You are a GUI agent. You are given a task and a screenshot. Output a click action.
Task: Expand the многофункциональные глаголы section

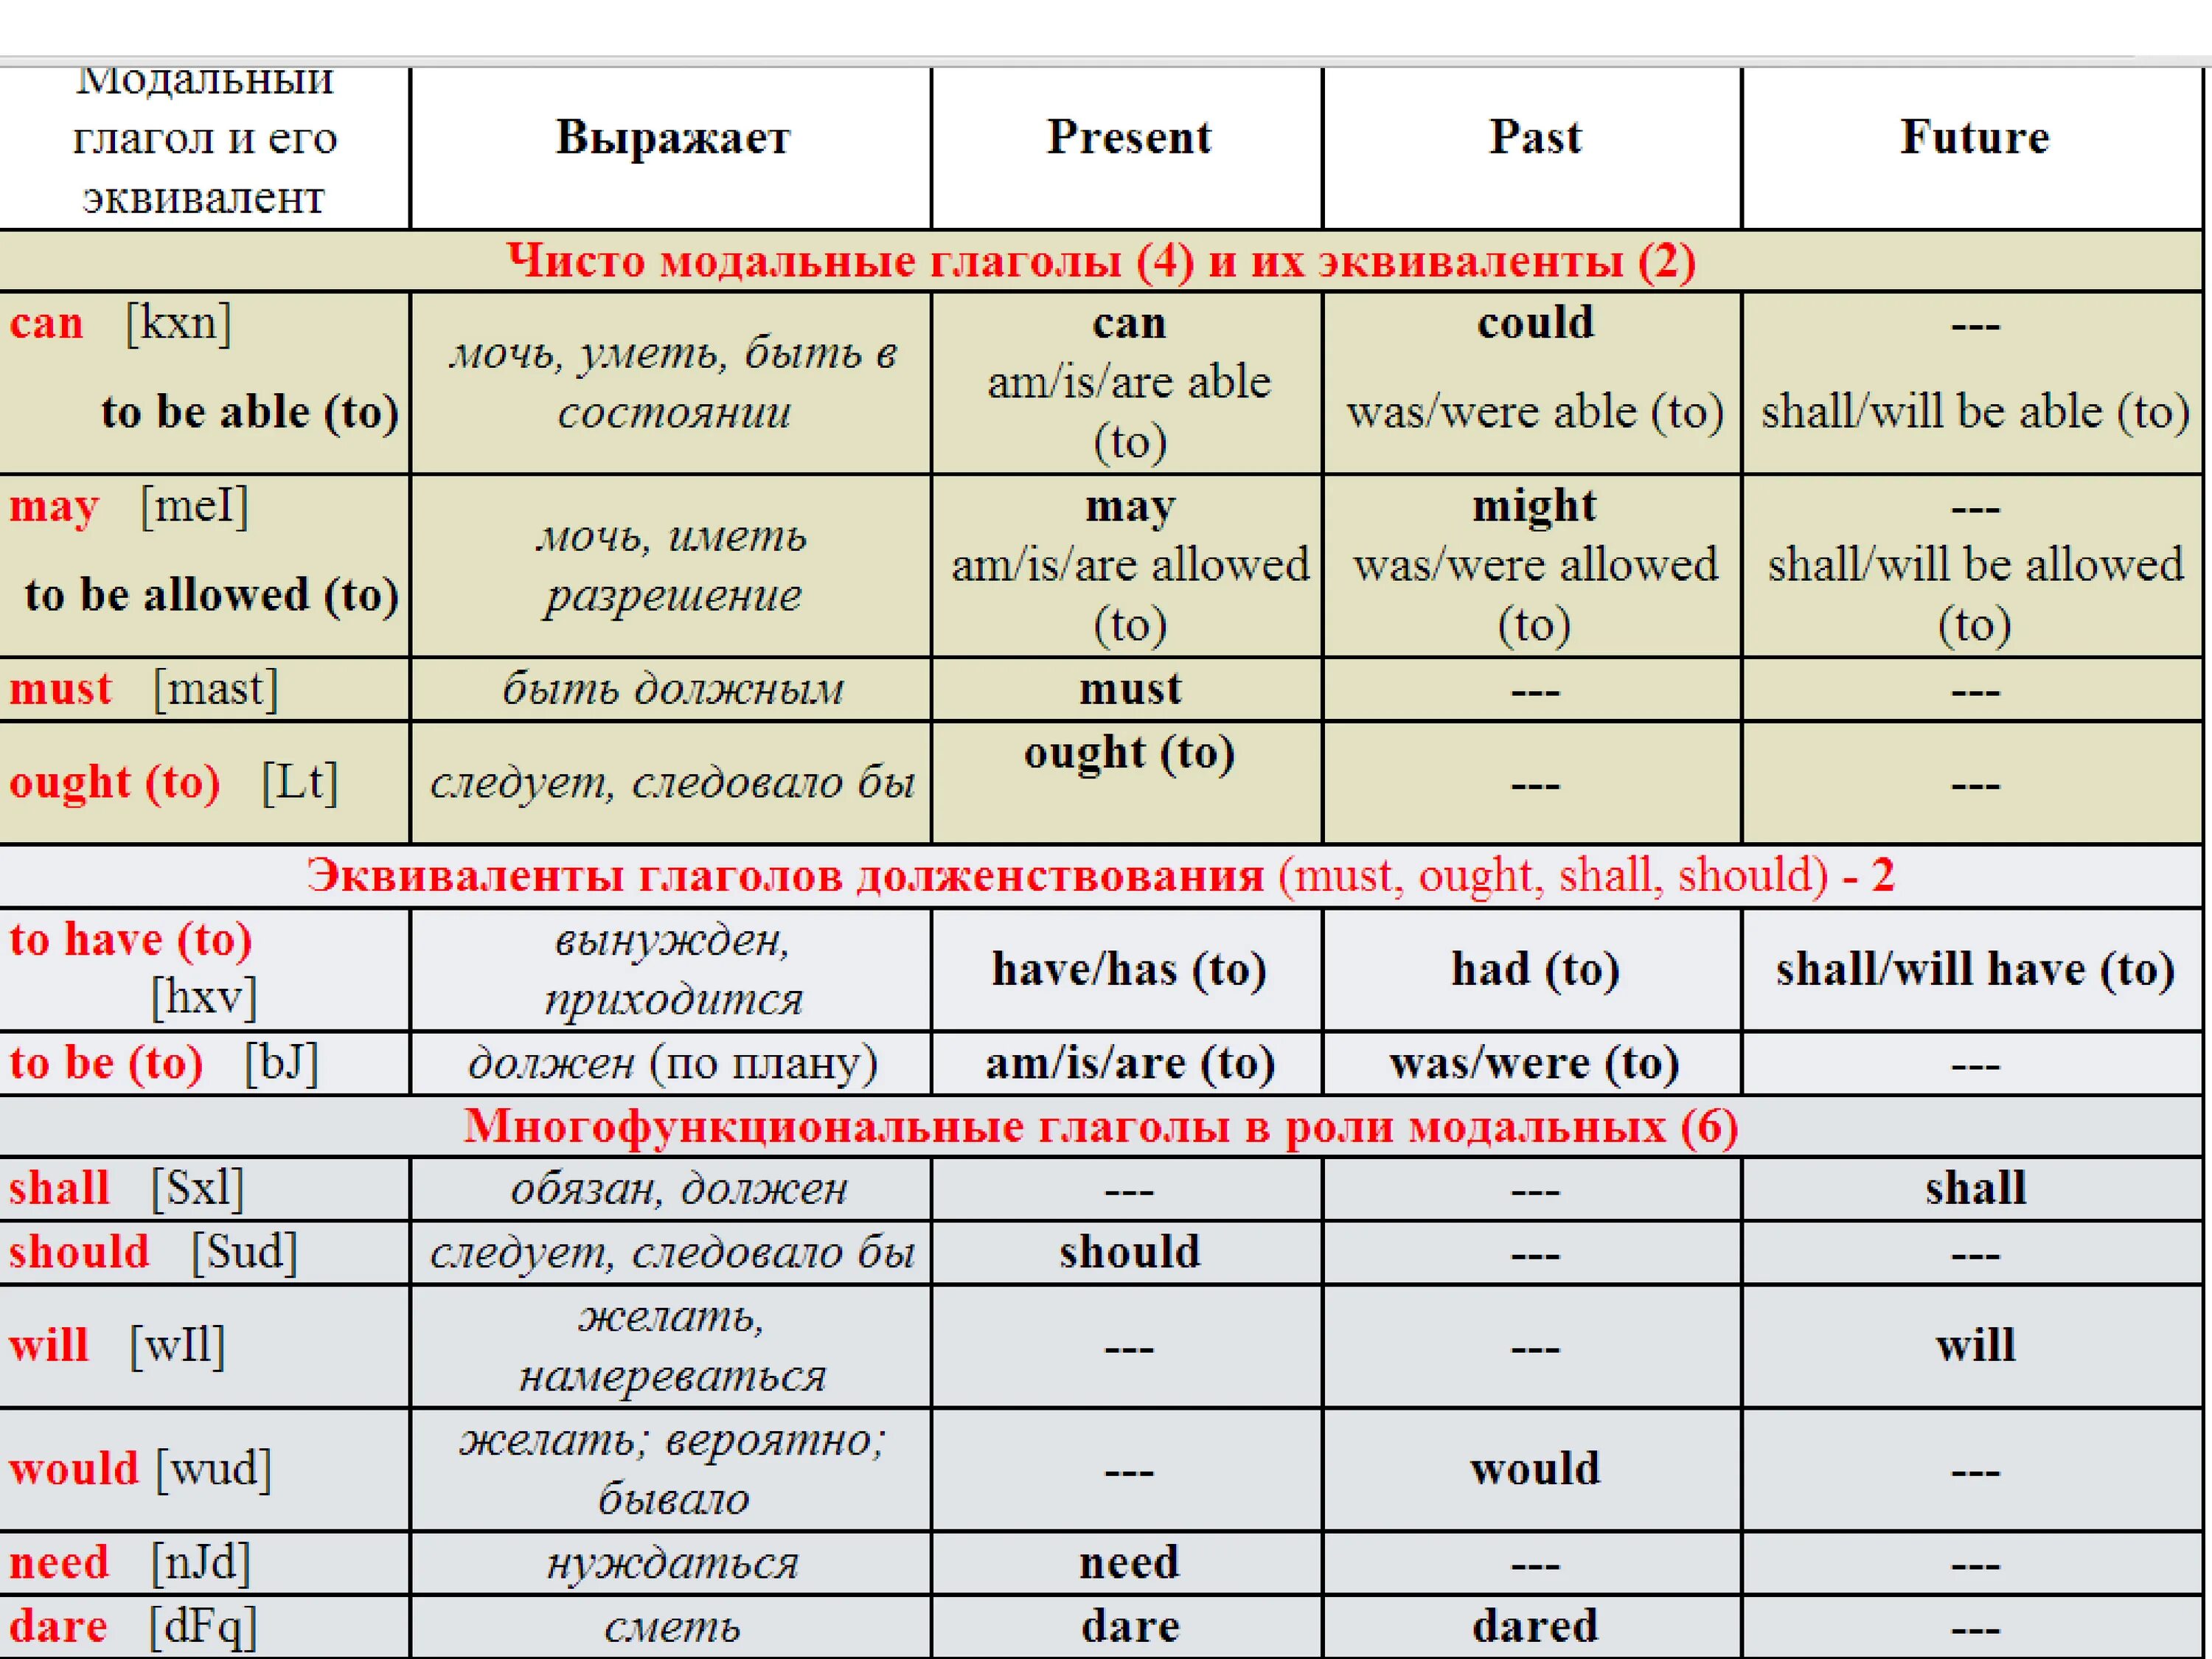1107,1122
